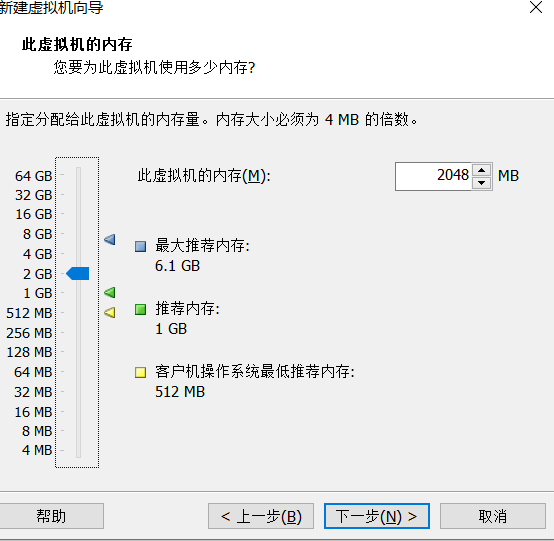Click the 512 MB slider label
The image size is (554, 541).
click(x=29, y=313)
